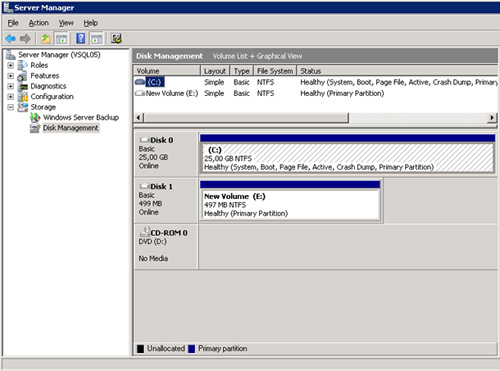Select the Configuration tree item

click(52, 97)
